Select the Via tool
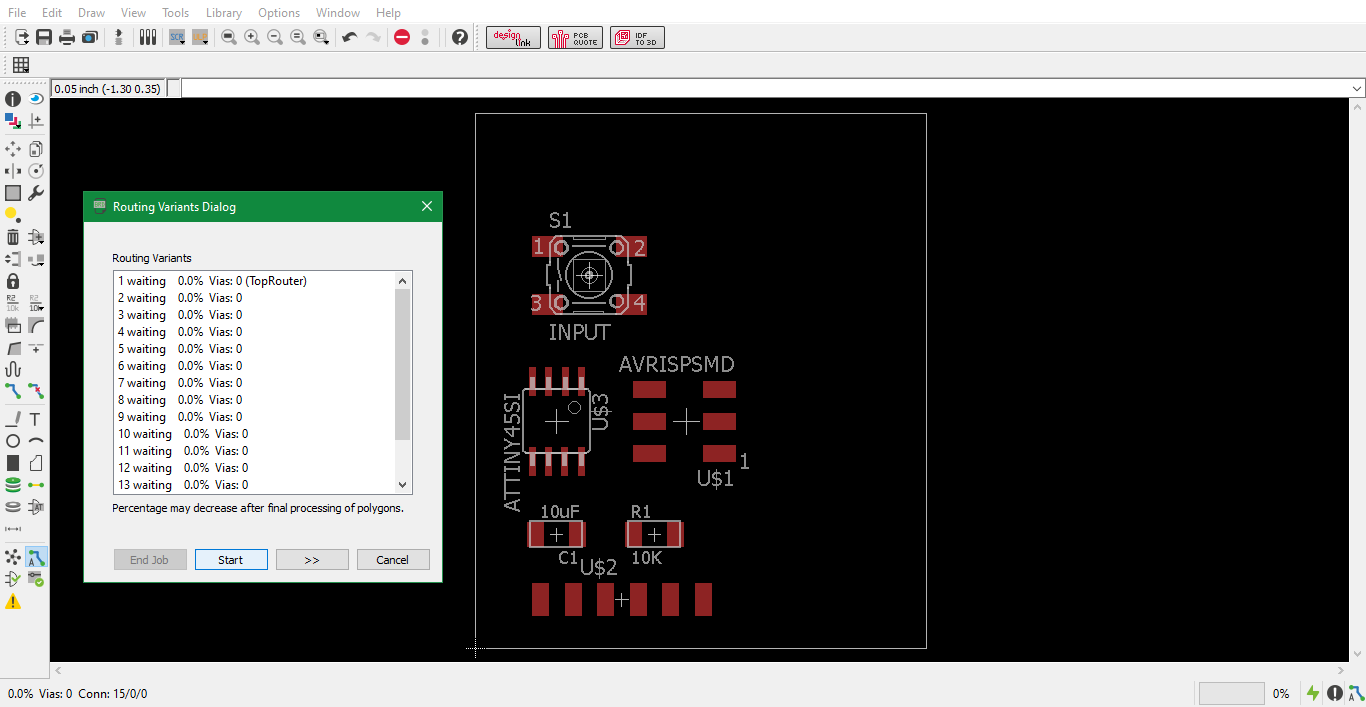 13,485
